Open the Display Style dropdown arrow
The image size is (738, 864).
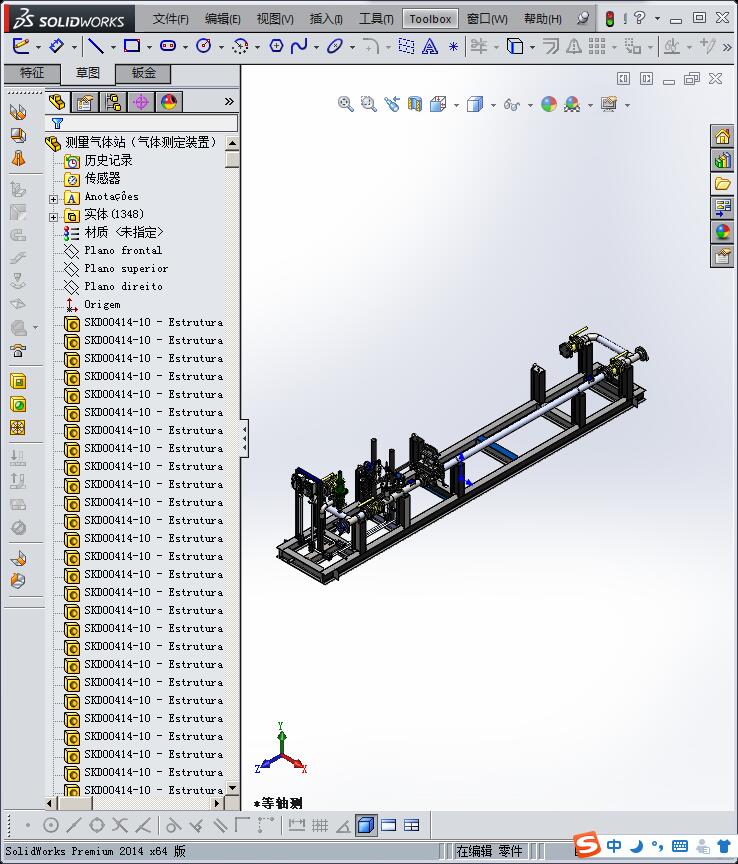tap(493, 105)
